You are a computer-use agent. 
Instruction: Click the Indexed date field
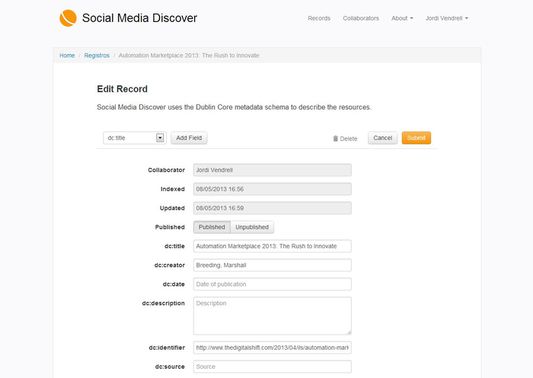tap(272, 189)
